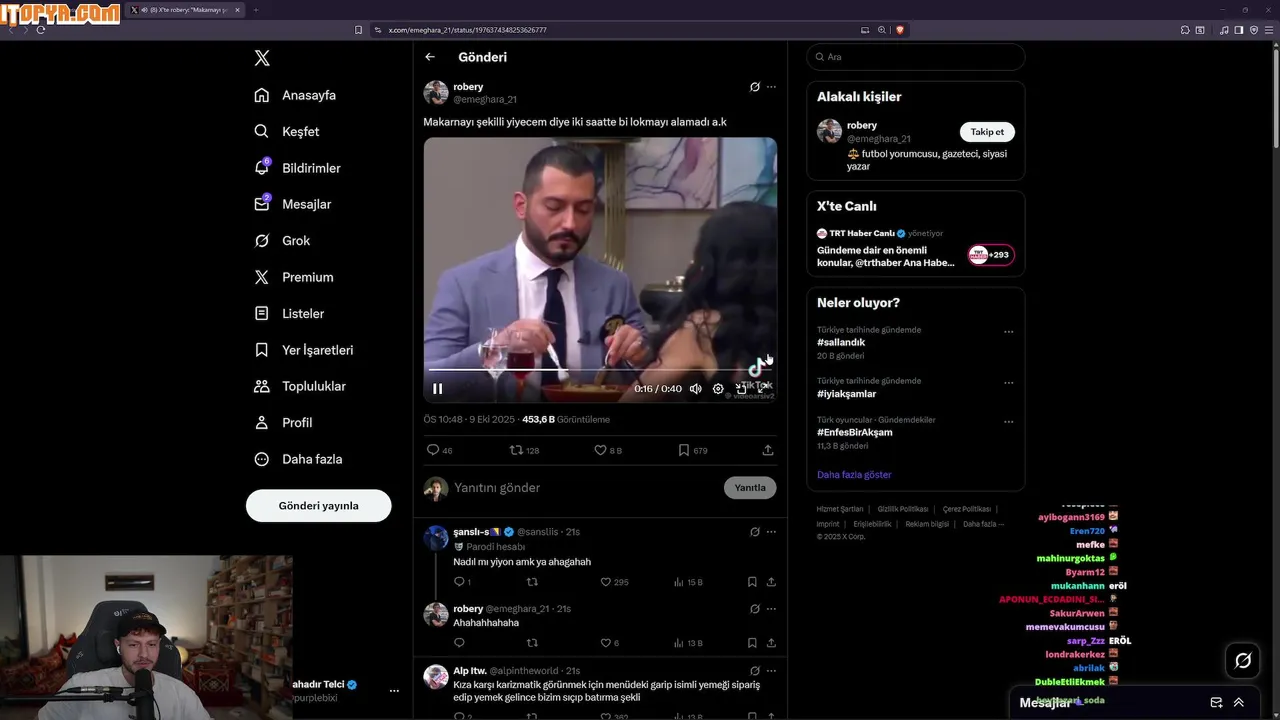This screenshot has height=720, width=1280.
Task: Open Listeler in the sidebar
Action: 289,313
